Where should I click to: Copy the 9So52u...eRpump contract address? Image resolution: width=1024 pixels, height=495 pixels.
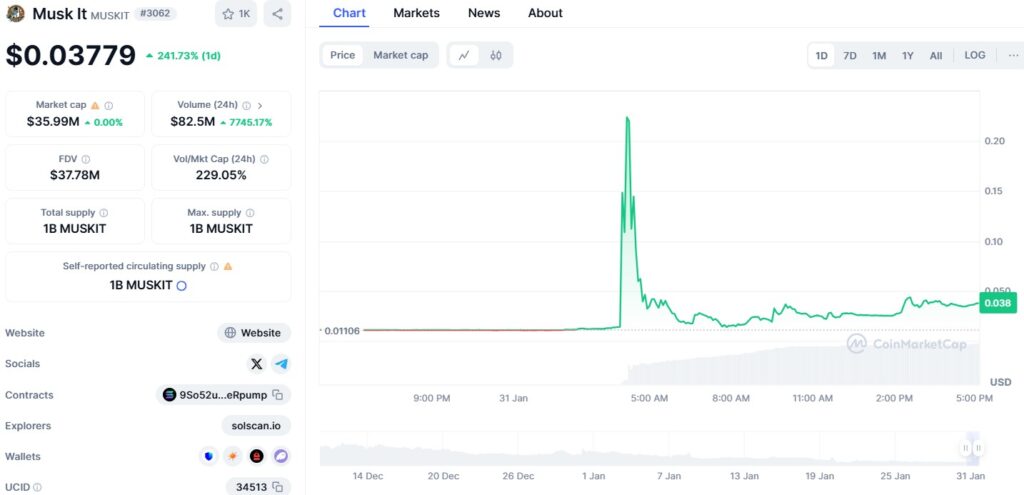coord(278,395)
